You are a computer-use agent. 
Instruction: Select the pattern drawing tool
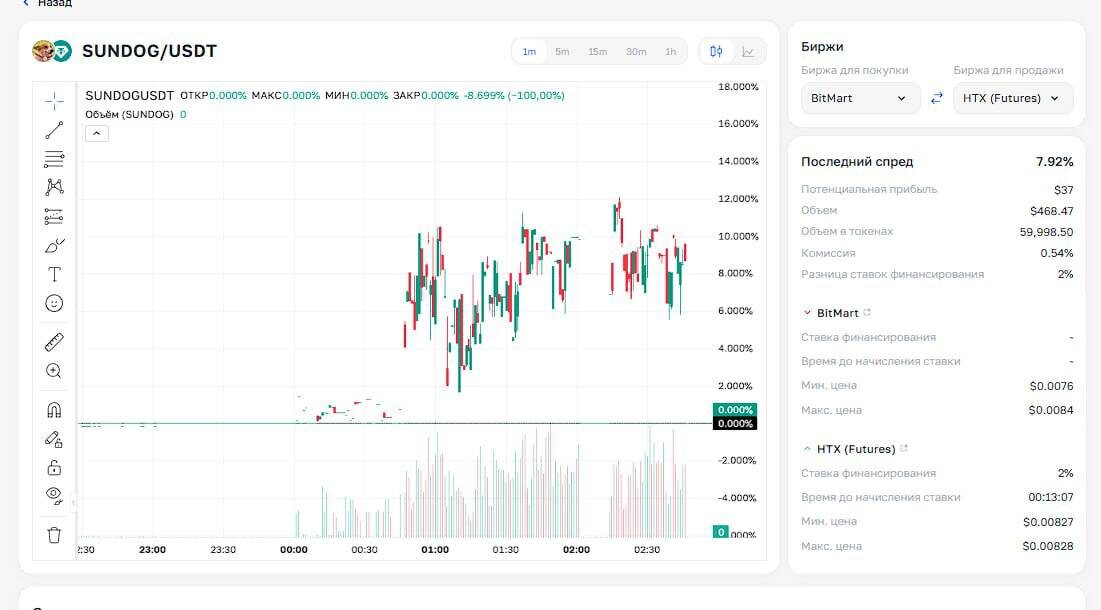pos(54,187)
